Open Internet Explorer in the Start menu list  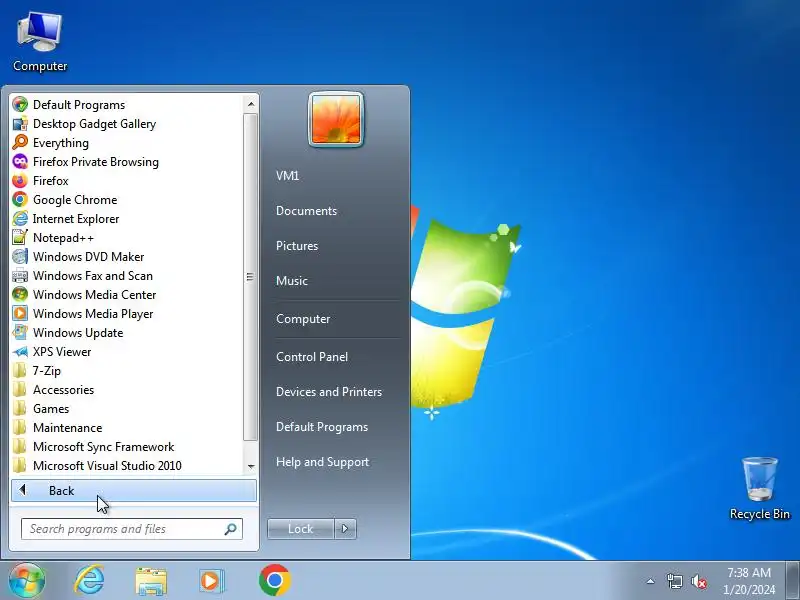pyautogui.click(x=66, y=218)
